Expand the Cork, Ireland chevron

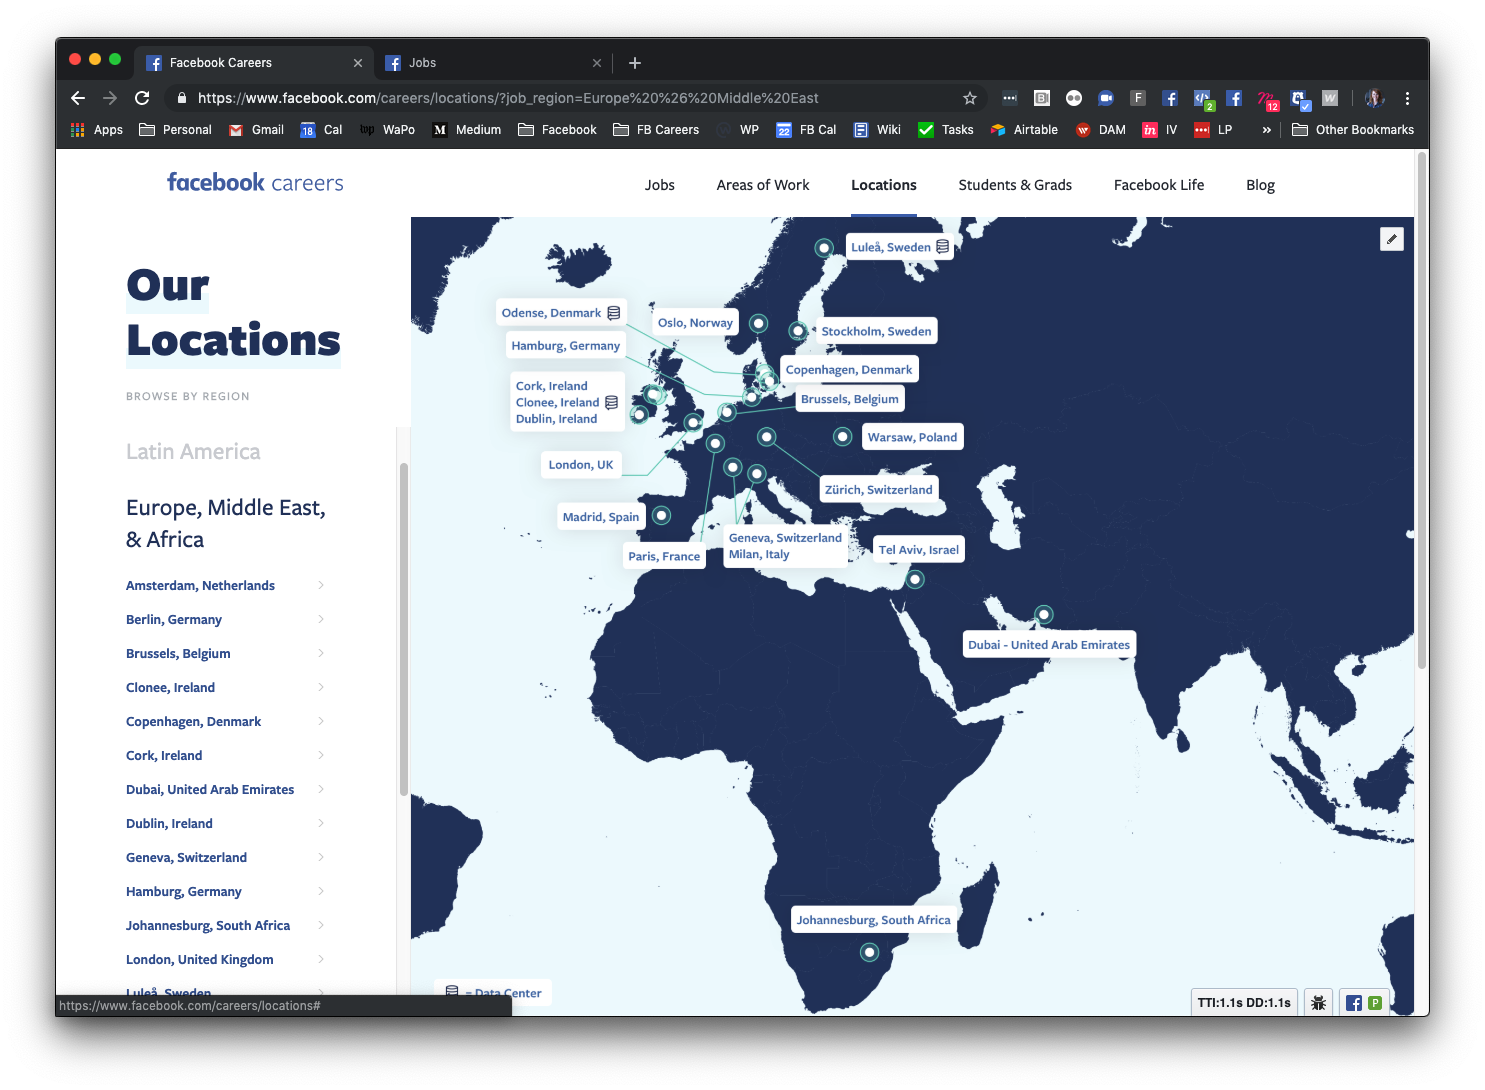point(321,755)
